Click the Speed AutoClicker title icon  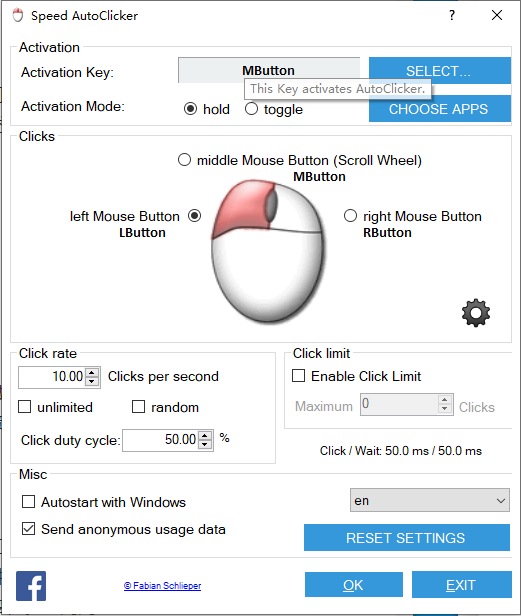18,15
